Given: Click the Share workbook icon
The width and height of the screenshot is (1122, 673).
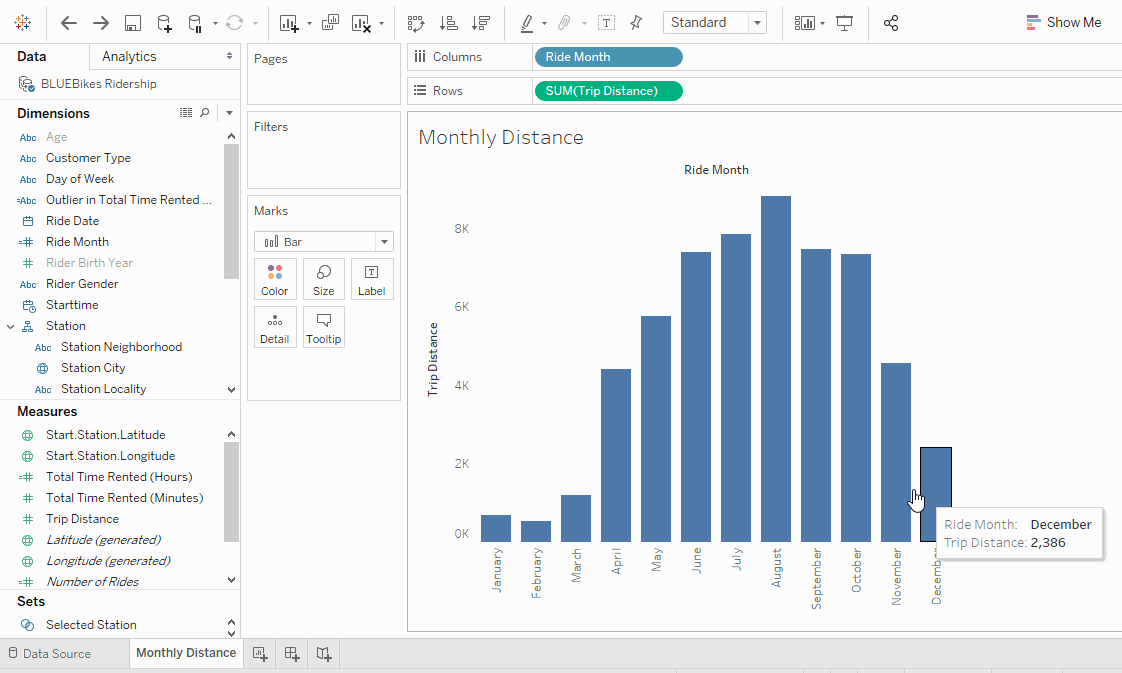Looking at the screenshot, I should click(x=891, y=23).
